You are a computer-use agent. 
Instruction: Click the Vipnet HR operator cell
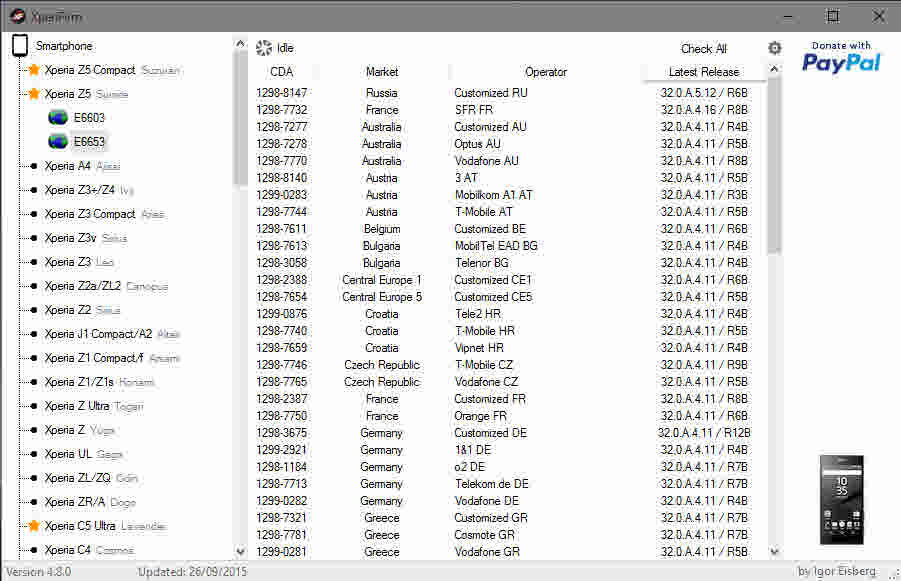coord(479,348)
